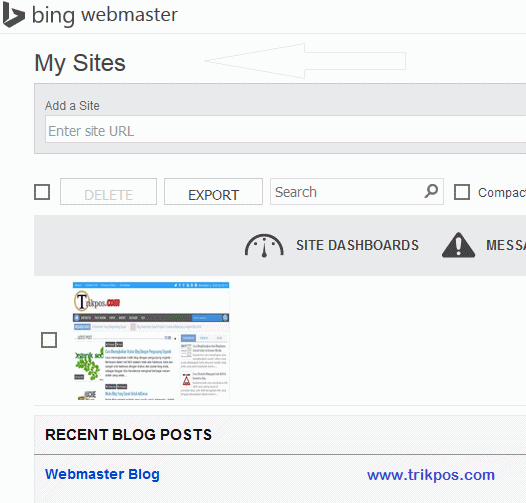Click the EXPORT button

tap(213, 192)
